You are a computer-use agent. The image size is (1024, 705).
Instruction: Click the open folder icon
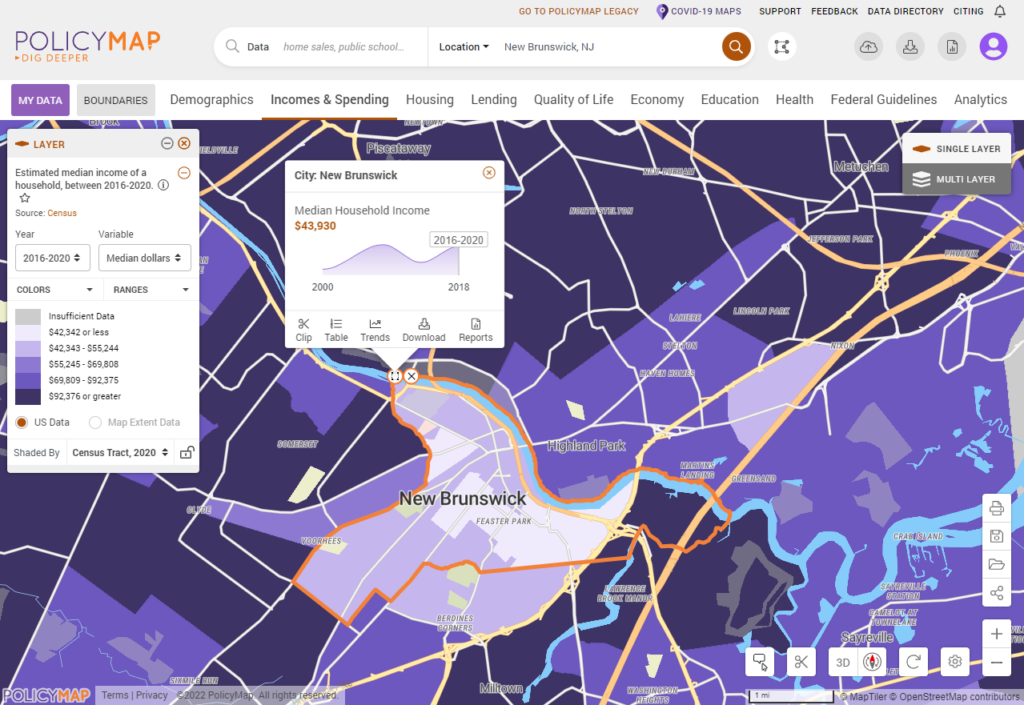pyautogui.click(x=997, y=564)
